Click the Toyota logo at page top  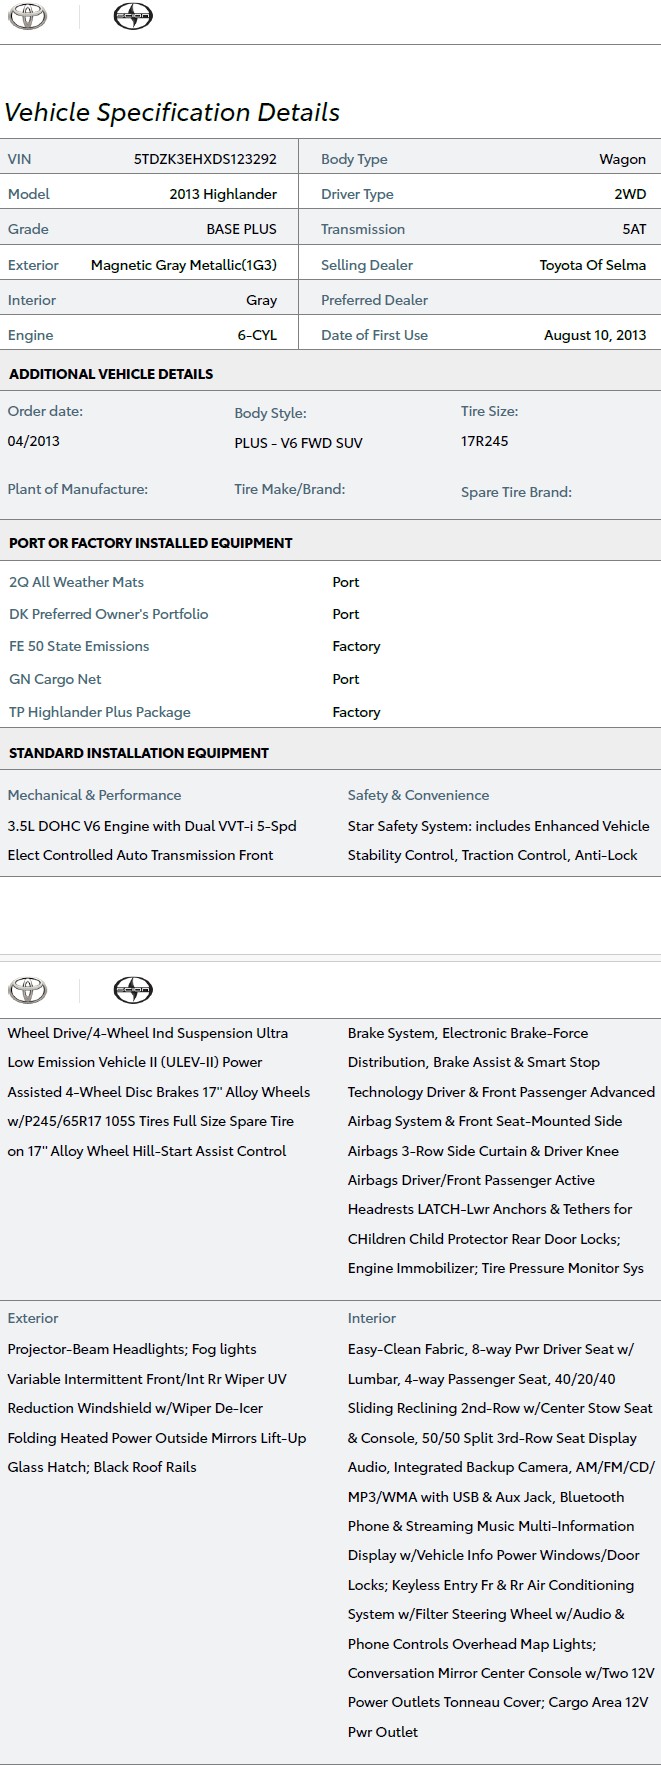pos(27,17)
